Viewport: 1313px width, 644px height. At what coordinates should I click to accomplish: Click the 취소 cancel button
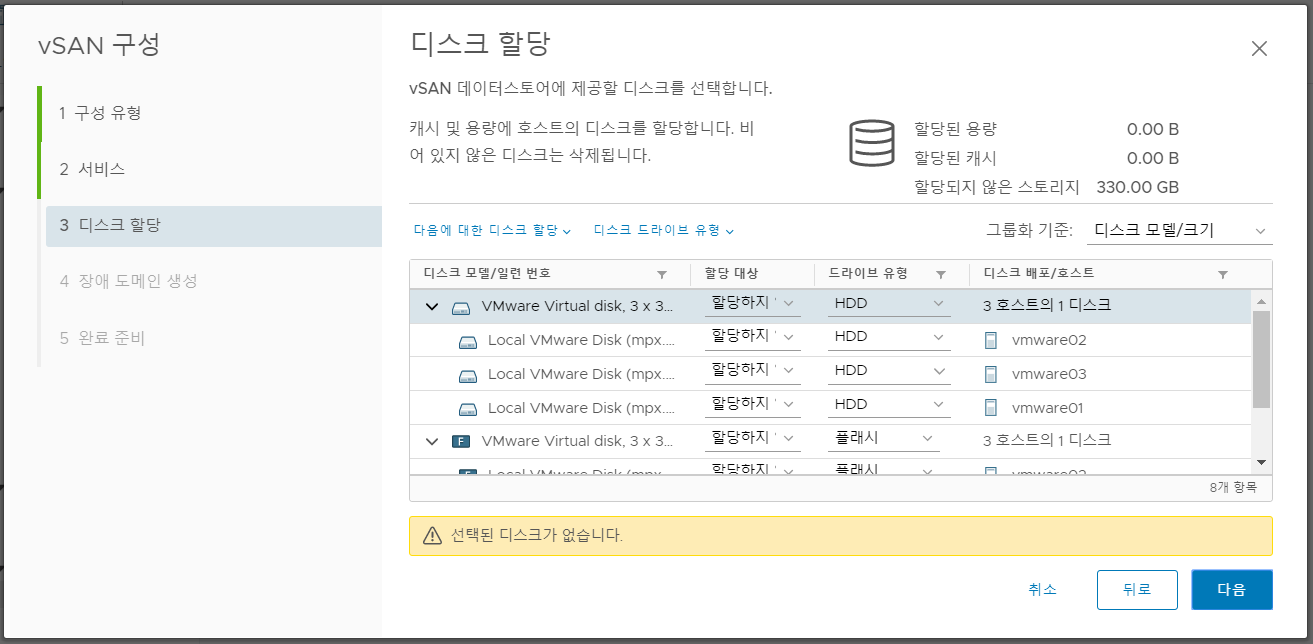click(x=1042, y=590)
